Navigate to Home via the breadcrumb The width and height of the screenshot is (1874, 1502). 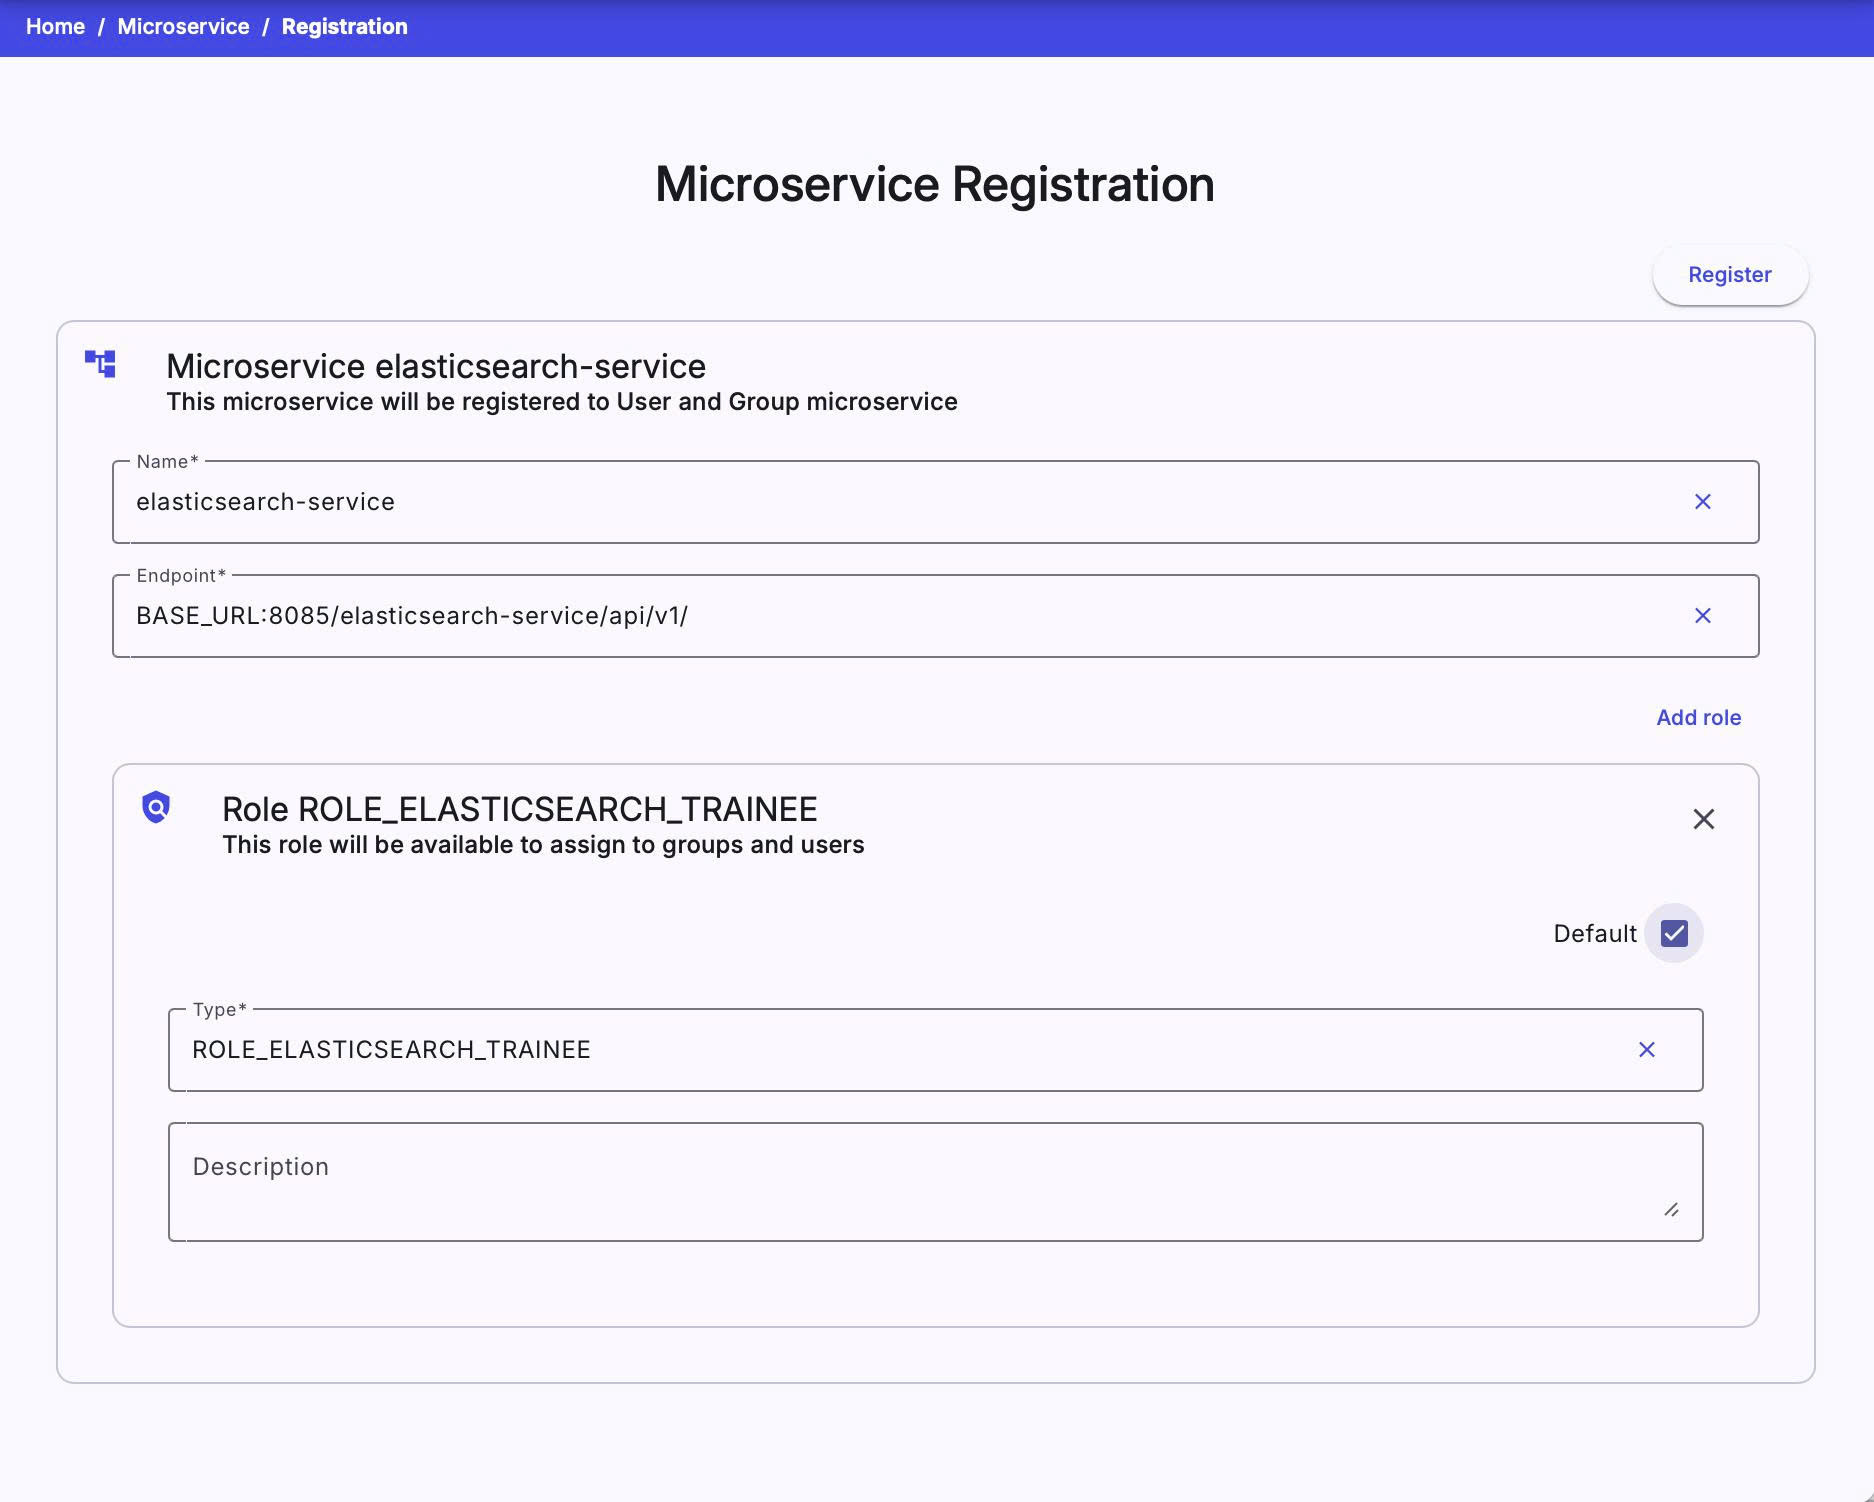click(x=55, y=27)
